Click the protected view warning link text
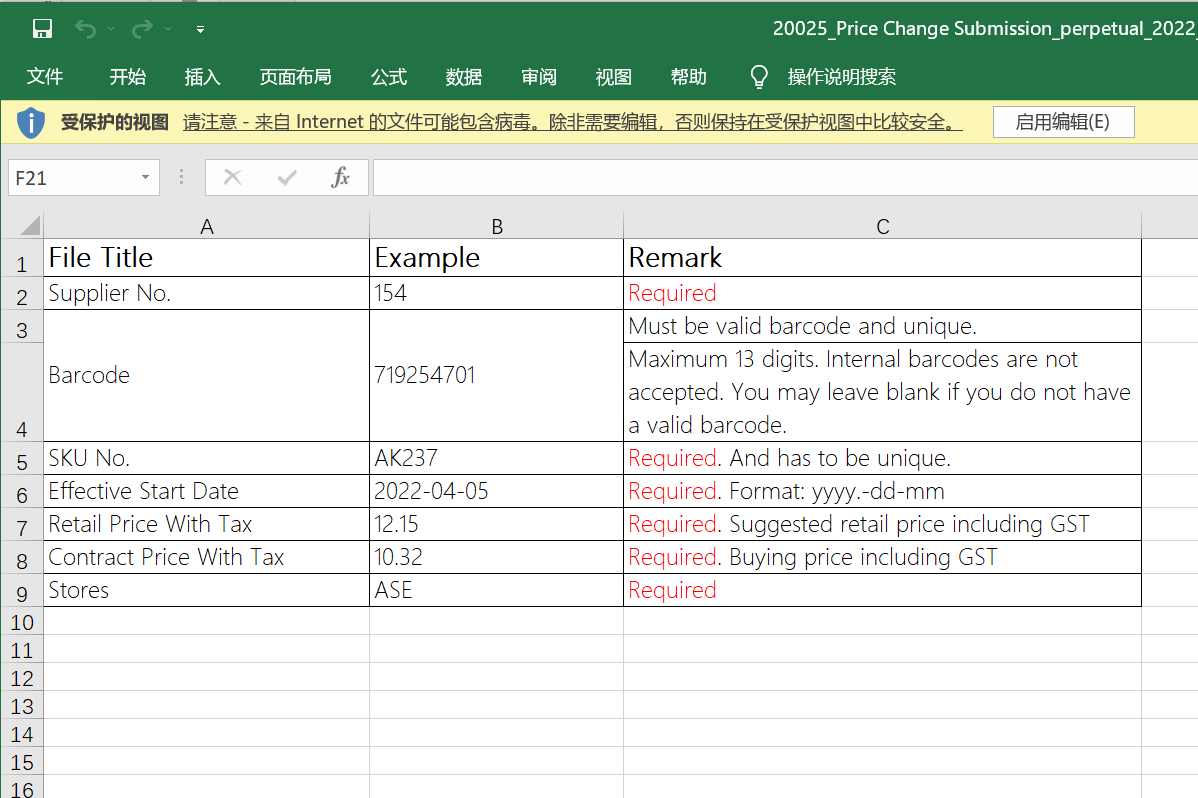 572,122
